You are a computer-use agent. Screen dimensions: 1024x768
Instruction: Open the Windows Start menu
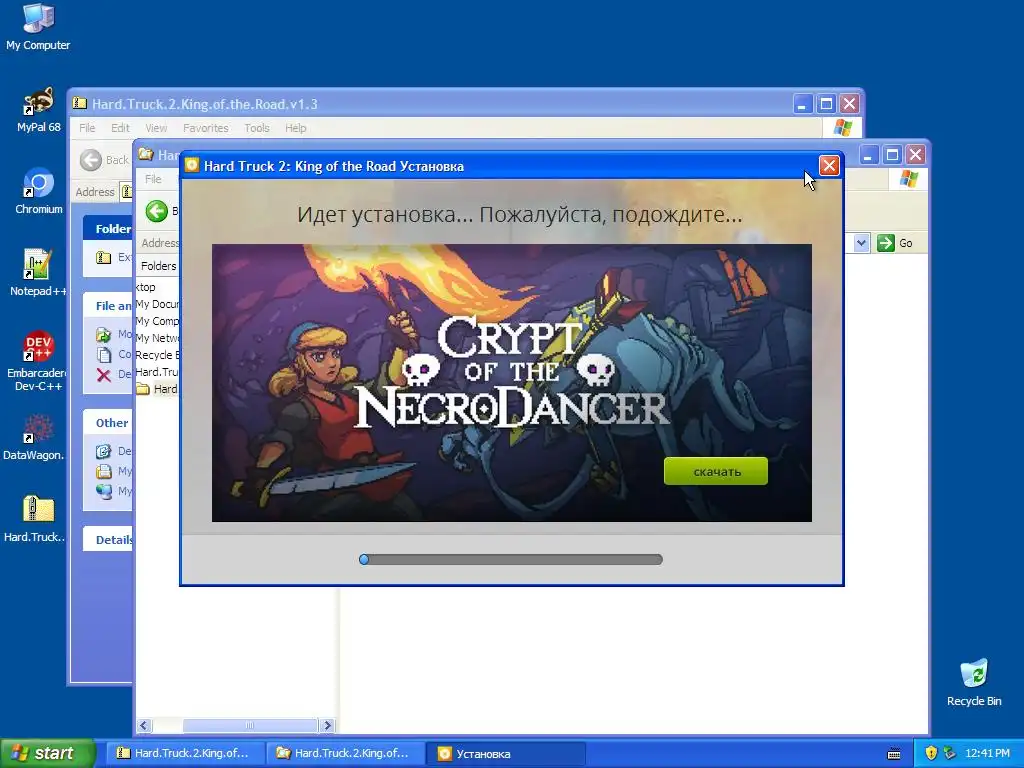point(47,753)
